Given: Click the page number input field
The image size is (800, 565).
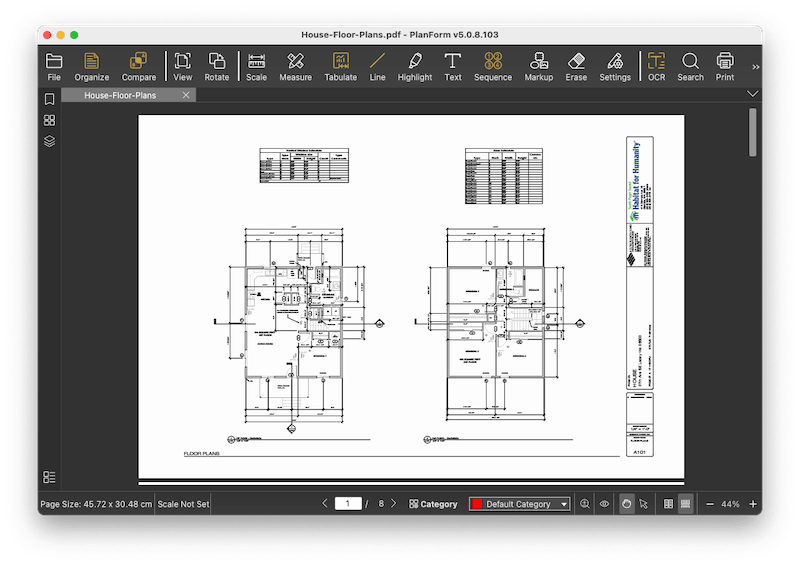Looking at the screenshot, I should pyautogui.click(x=348, y=504).
